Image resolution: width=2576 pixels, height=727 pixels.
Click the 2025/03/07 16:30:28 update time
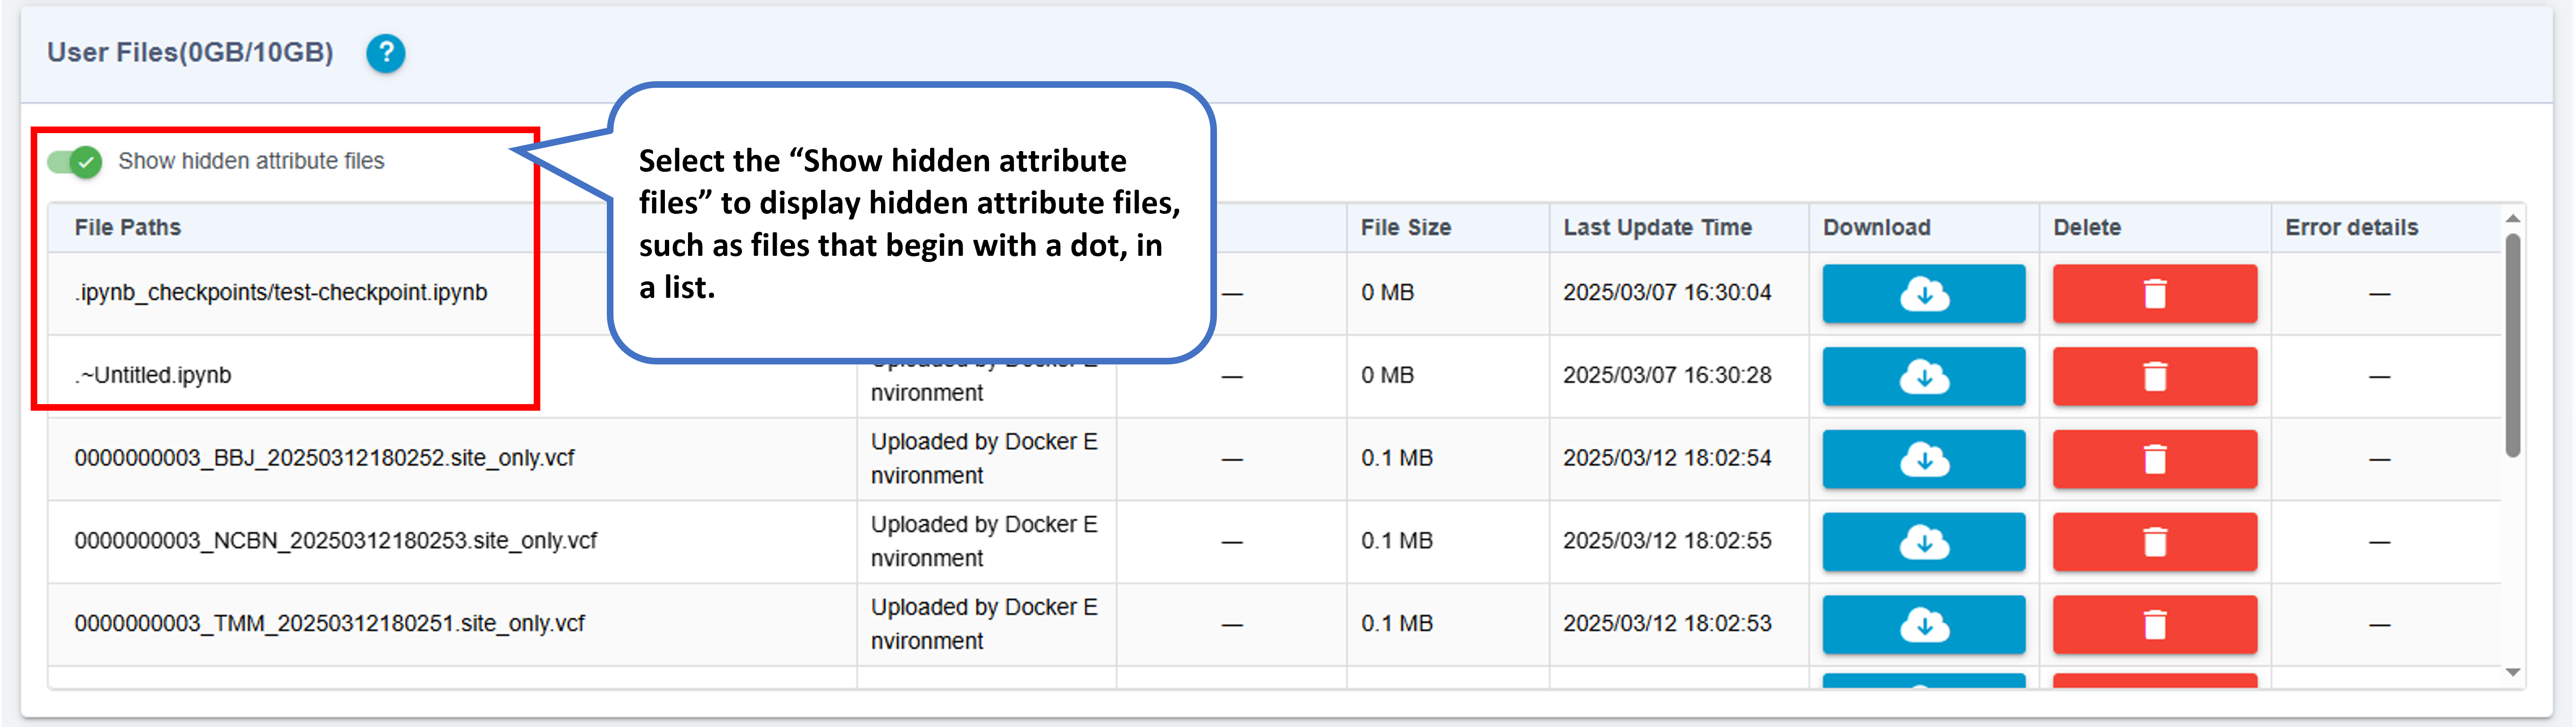coord(1667,376)
